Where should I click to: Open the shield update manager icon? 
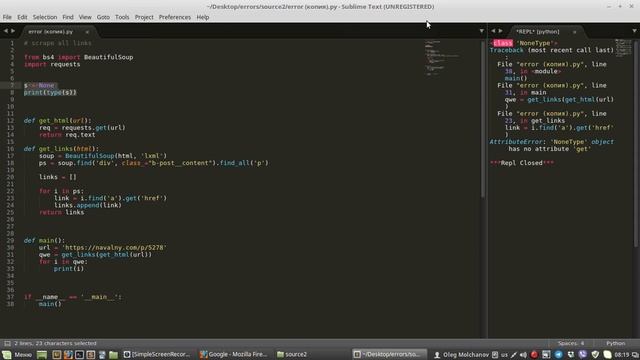click(595, 354)
